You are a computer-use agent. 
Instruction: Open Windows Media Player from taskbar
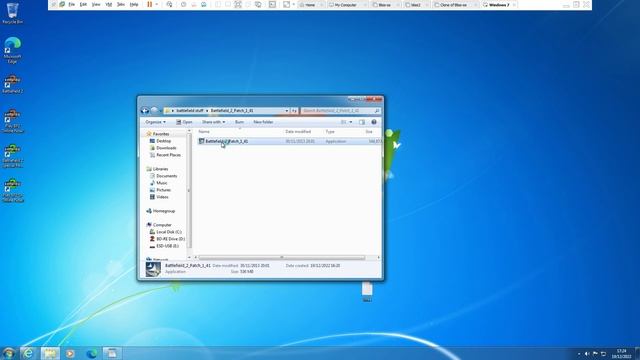tap(70, 353)
